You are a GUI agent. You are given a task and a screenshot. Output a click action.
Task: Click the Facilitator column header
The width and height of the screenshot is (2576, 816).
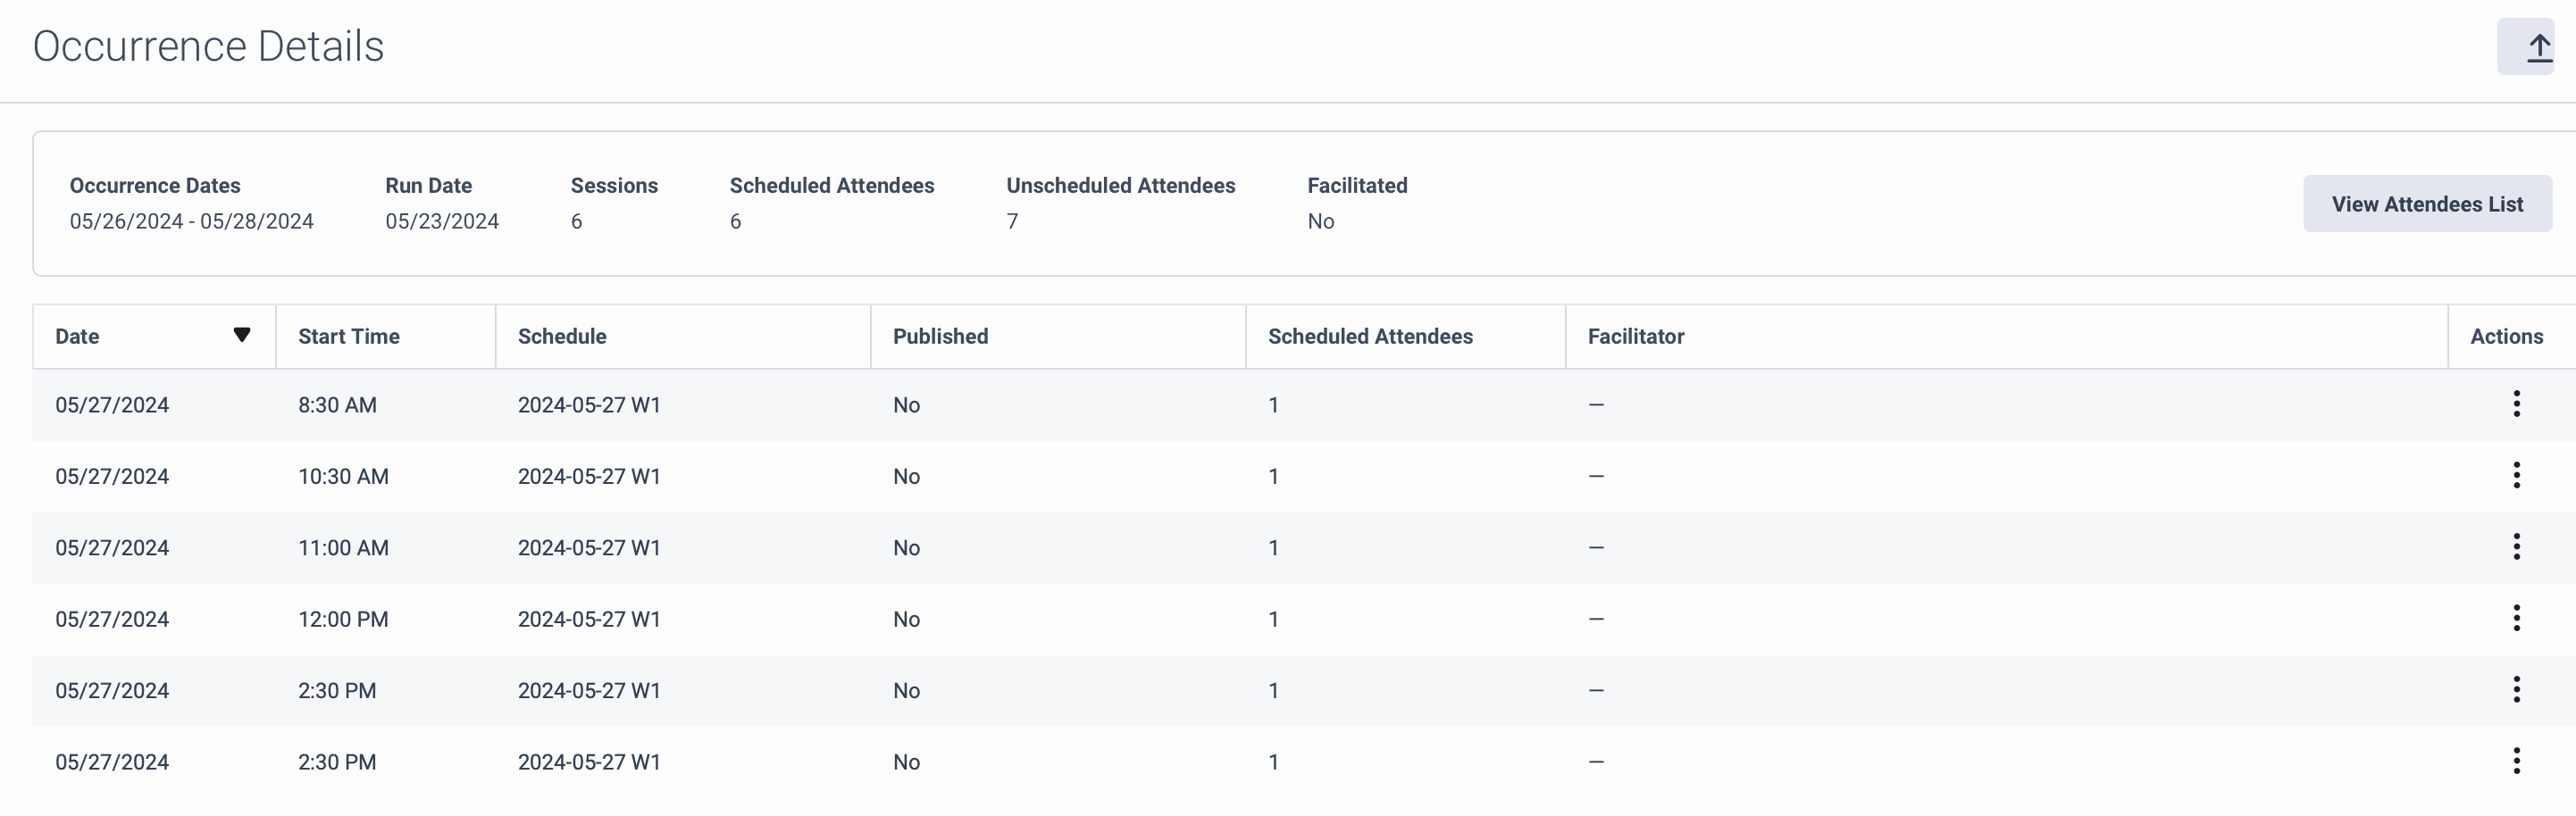pyautogui.click(x=1635, y=337)
